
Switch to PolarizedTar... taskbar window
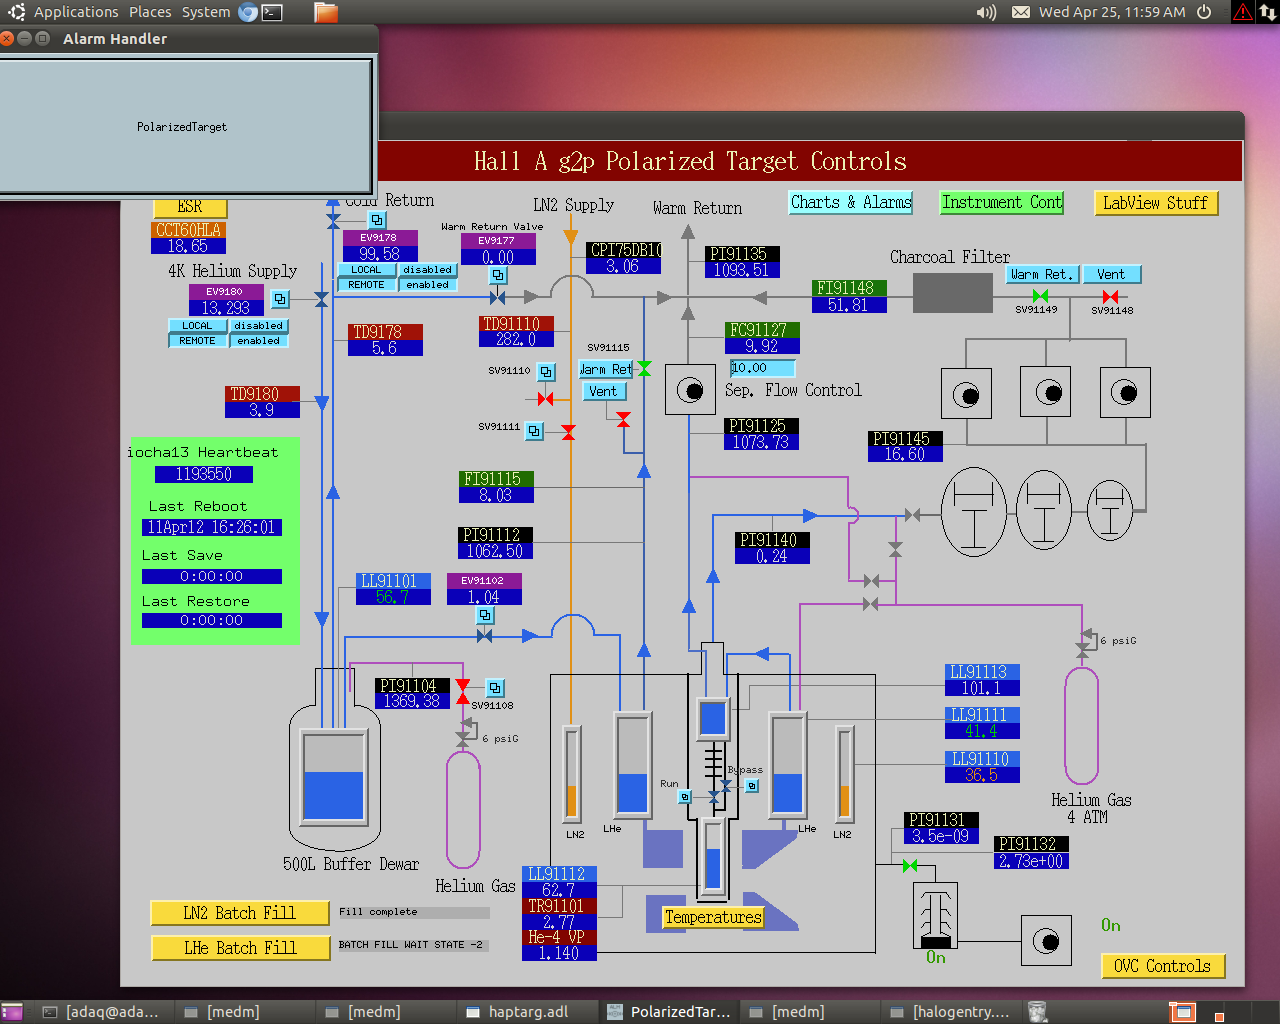(x=669, y=1012)
